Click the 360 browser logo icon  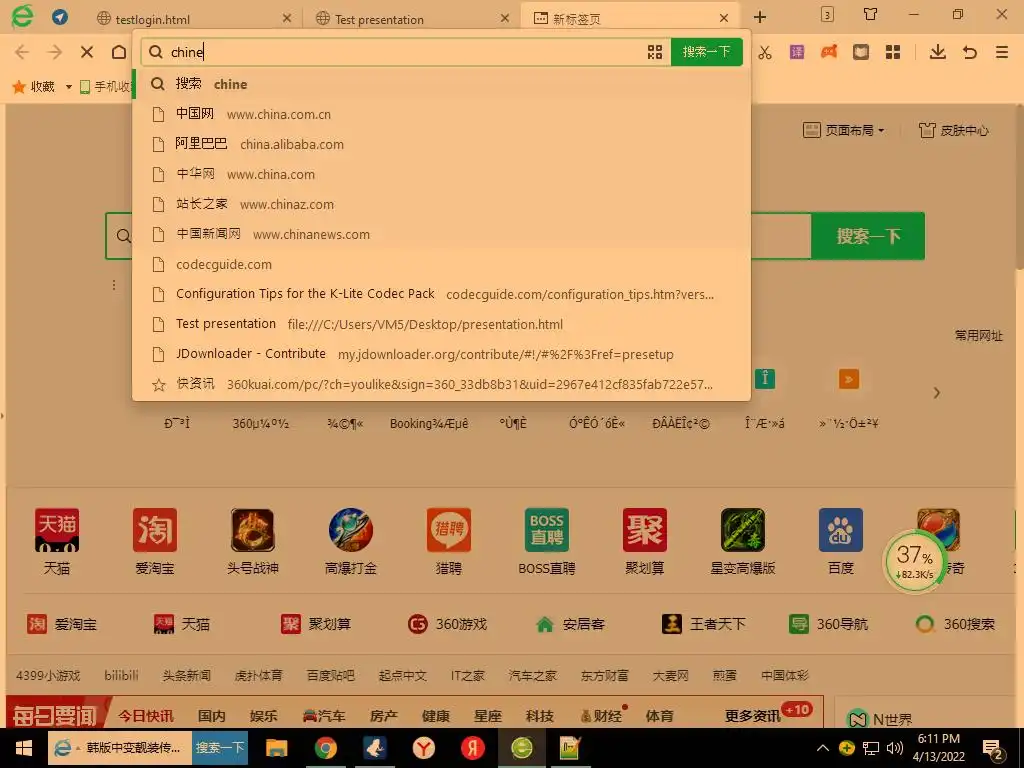click(x=22, y=16)
